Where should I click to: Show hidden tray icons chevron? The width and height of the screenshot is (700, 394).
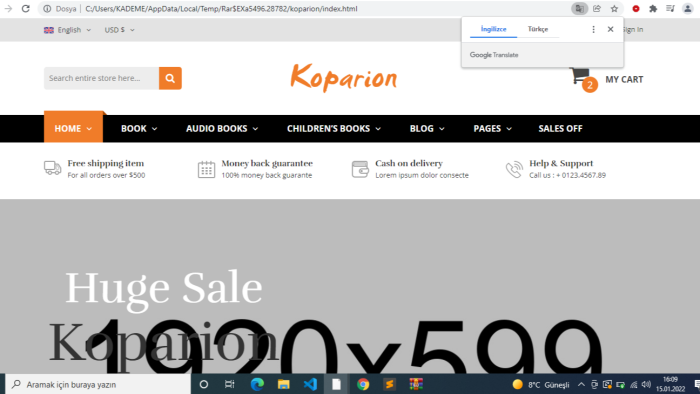(x=581, y=384)
